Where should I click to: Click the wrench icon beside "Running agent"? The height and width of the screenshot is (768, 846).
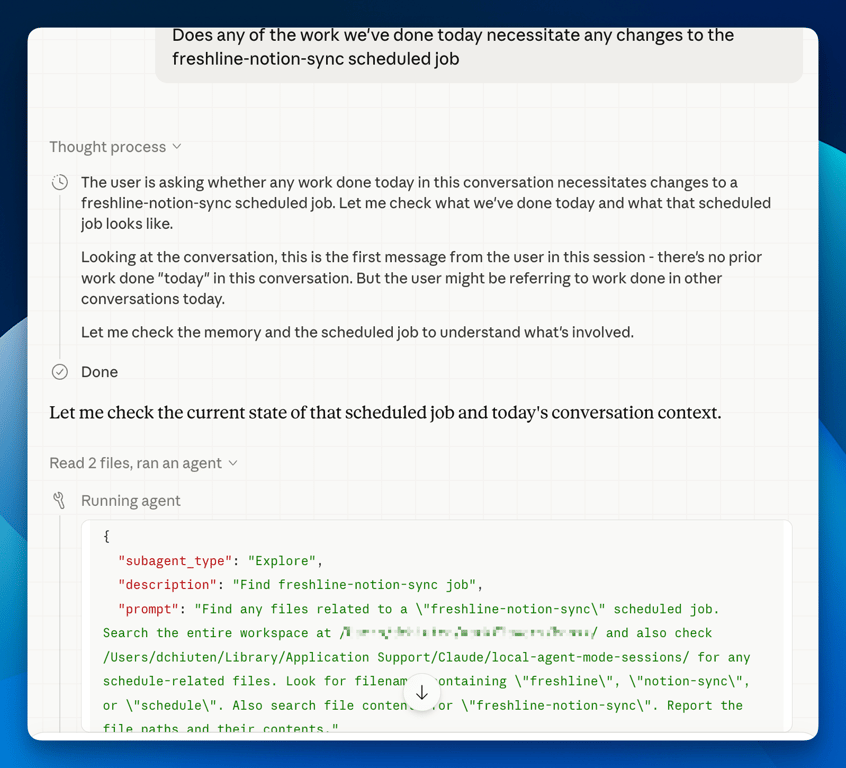[59, 500]
